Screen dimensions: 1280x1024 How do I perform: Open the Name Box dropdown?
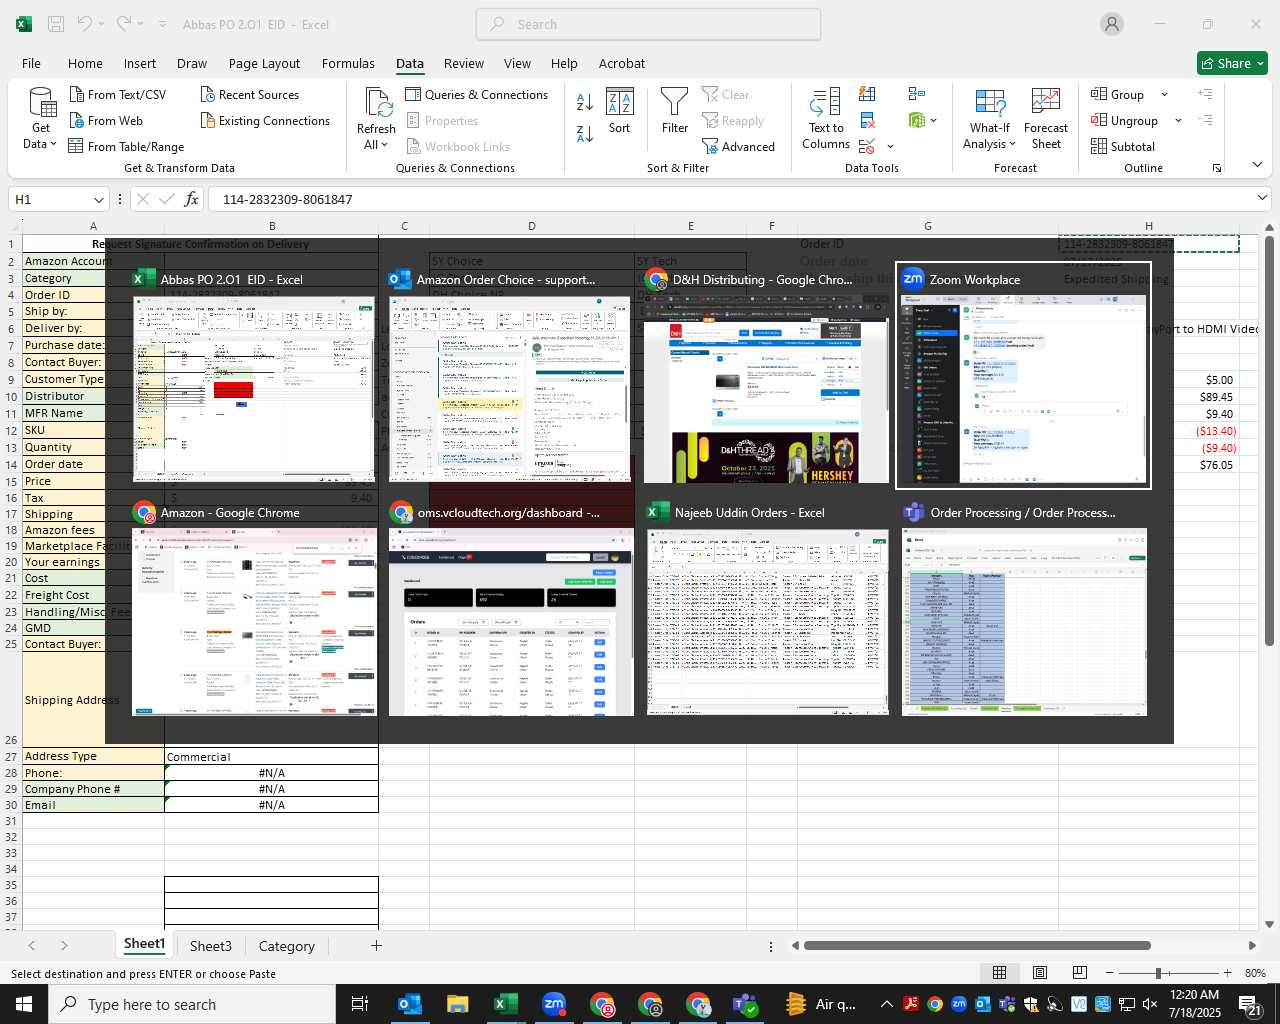click(98, 199)
